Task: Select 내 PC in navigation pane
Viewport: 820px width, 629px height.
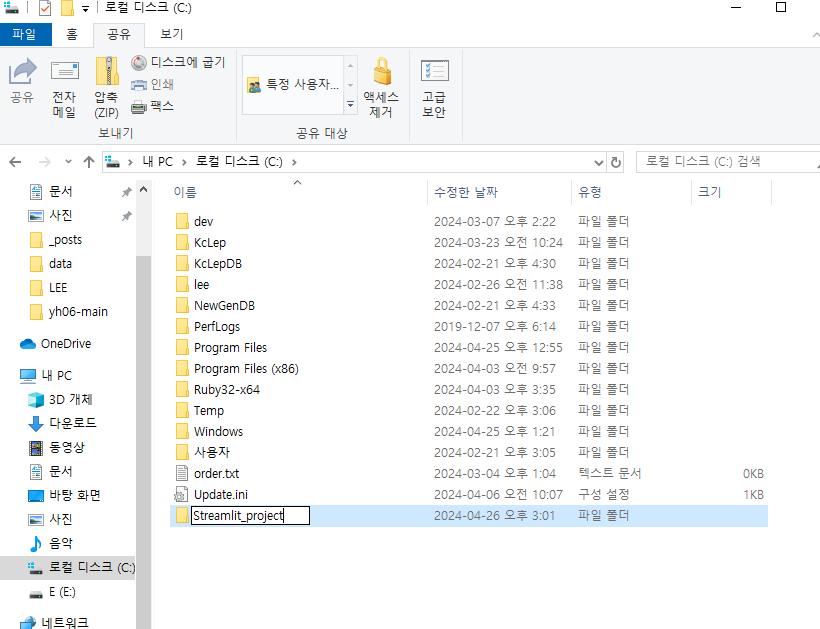Action: coord(46,375)
